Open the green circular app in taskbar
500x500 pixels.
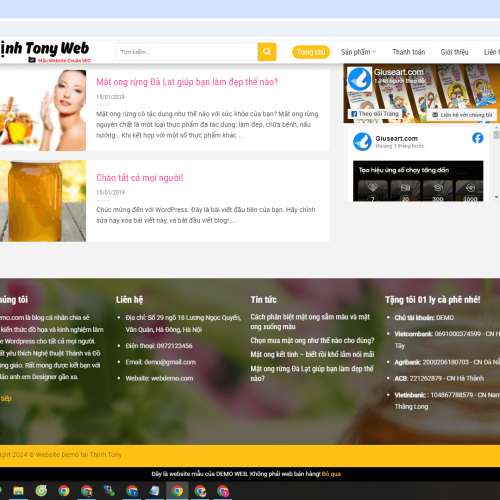(x=41, y=491)
